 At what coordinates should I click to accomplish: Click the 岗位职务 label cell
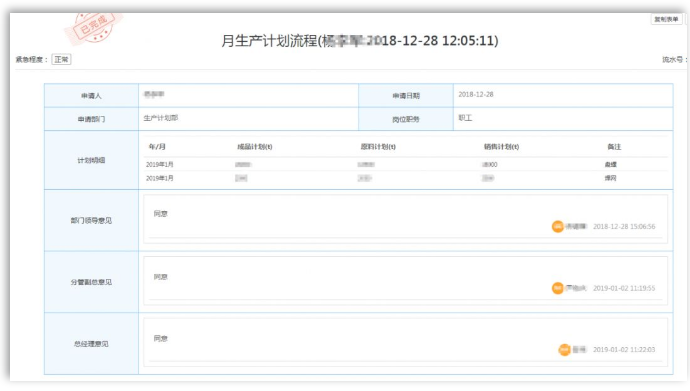pos(406,119)
